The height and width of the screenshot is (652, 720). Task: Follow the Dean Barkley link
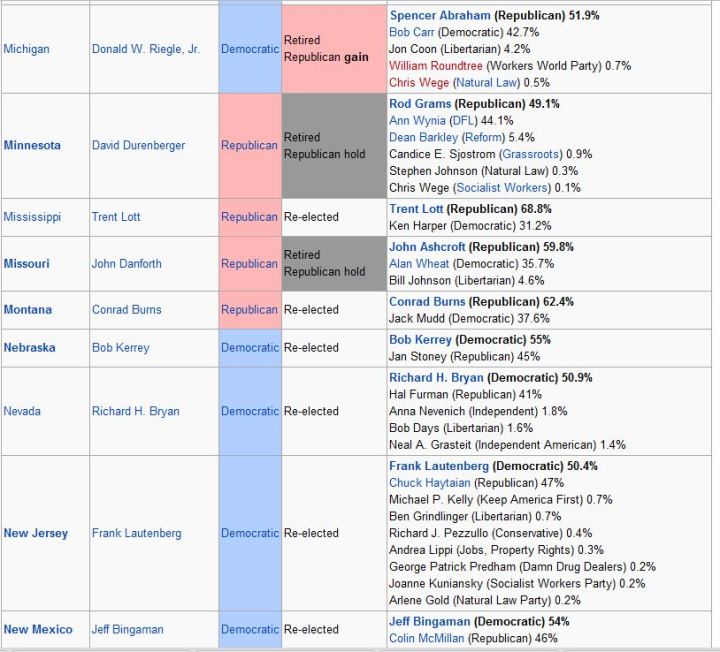coord(423,137)
